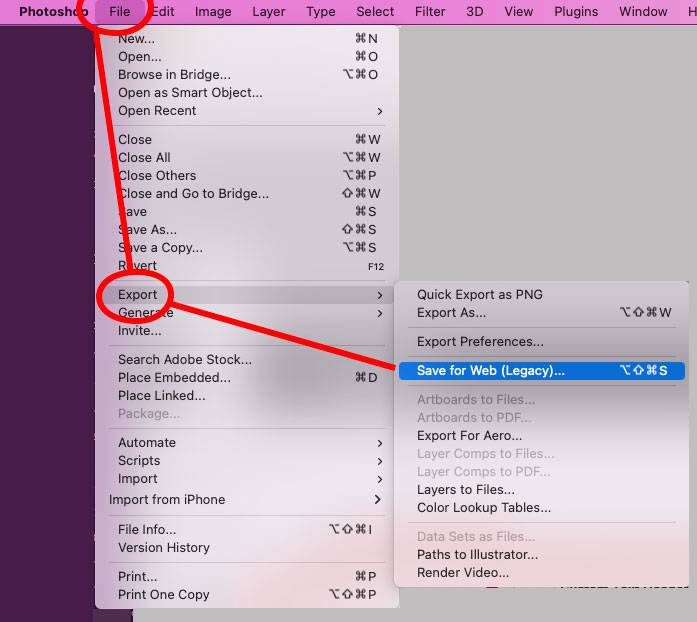
Task: Select Place Embedded...
Action: pos(247,378)
